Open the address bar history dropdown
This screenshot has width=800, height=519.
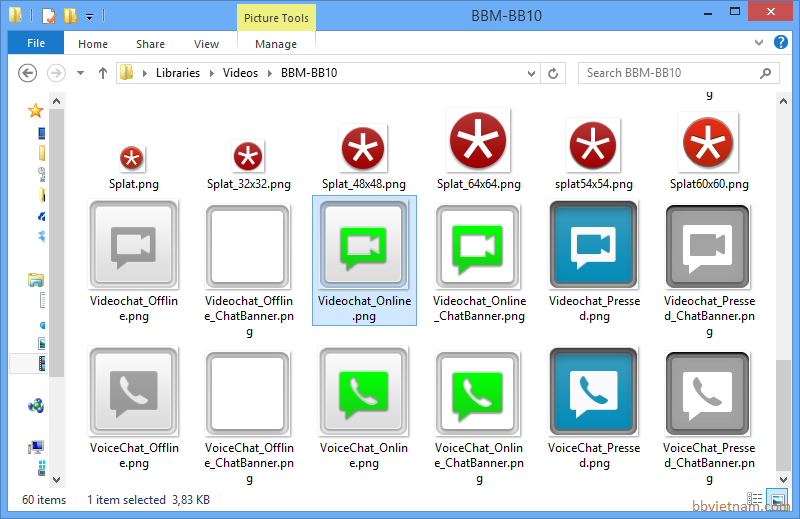coord(531,73)
